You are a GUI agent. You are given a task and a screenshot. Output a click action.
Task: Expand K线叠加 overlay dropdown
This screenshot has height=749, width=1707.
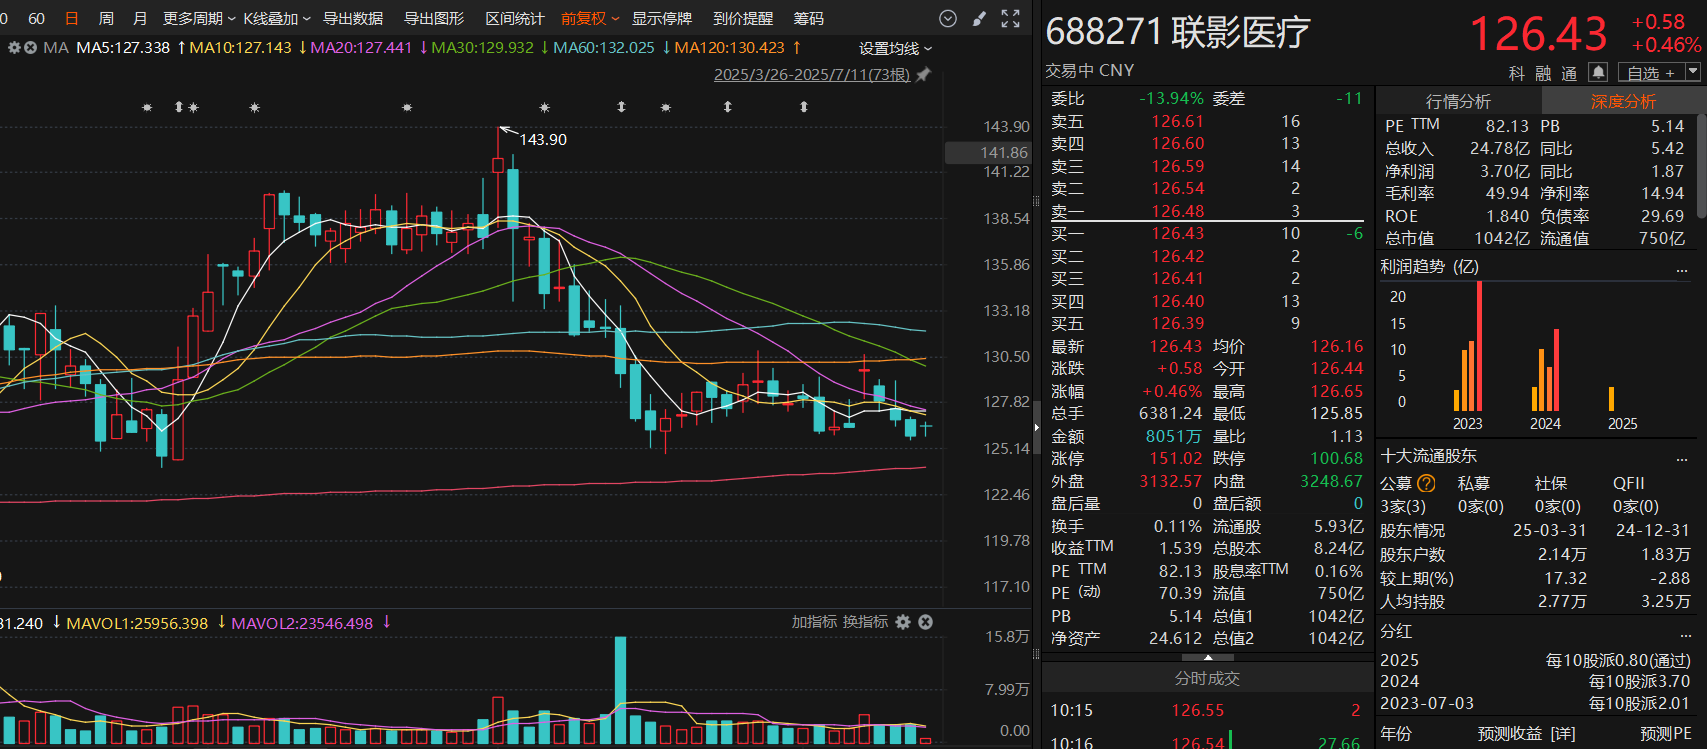[277, 19]
